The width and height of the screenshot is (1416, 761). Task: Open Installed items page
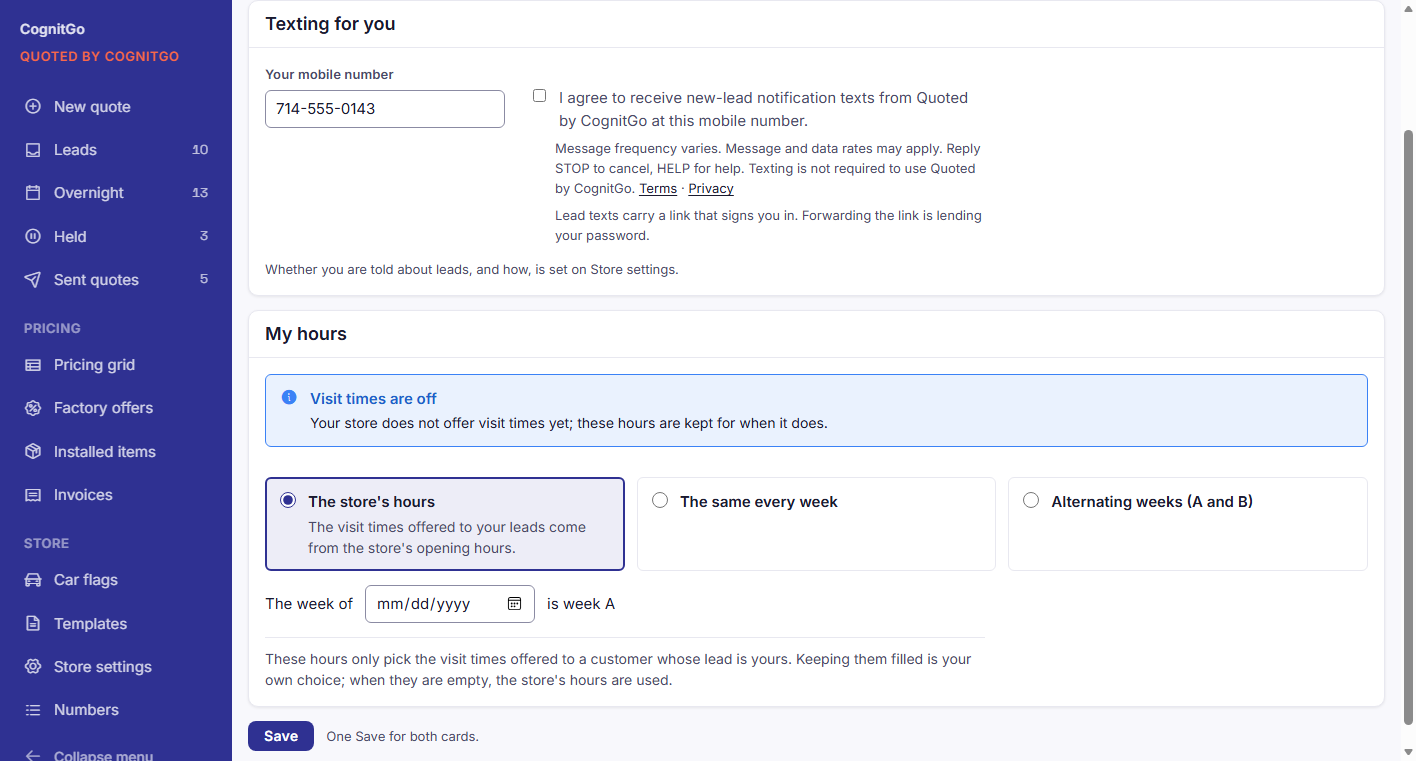[x=116, y=452]
